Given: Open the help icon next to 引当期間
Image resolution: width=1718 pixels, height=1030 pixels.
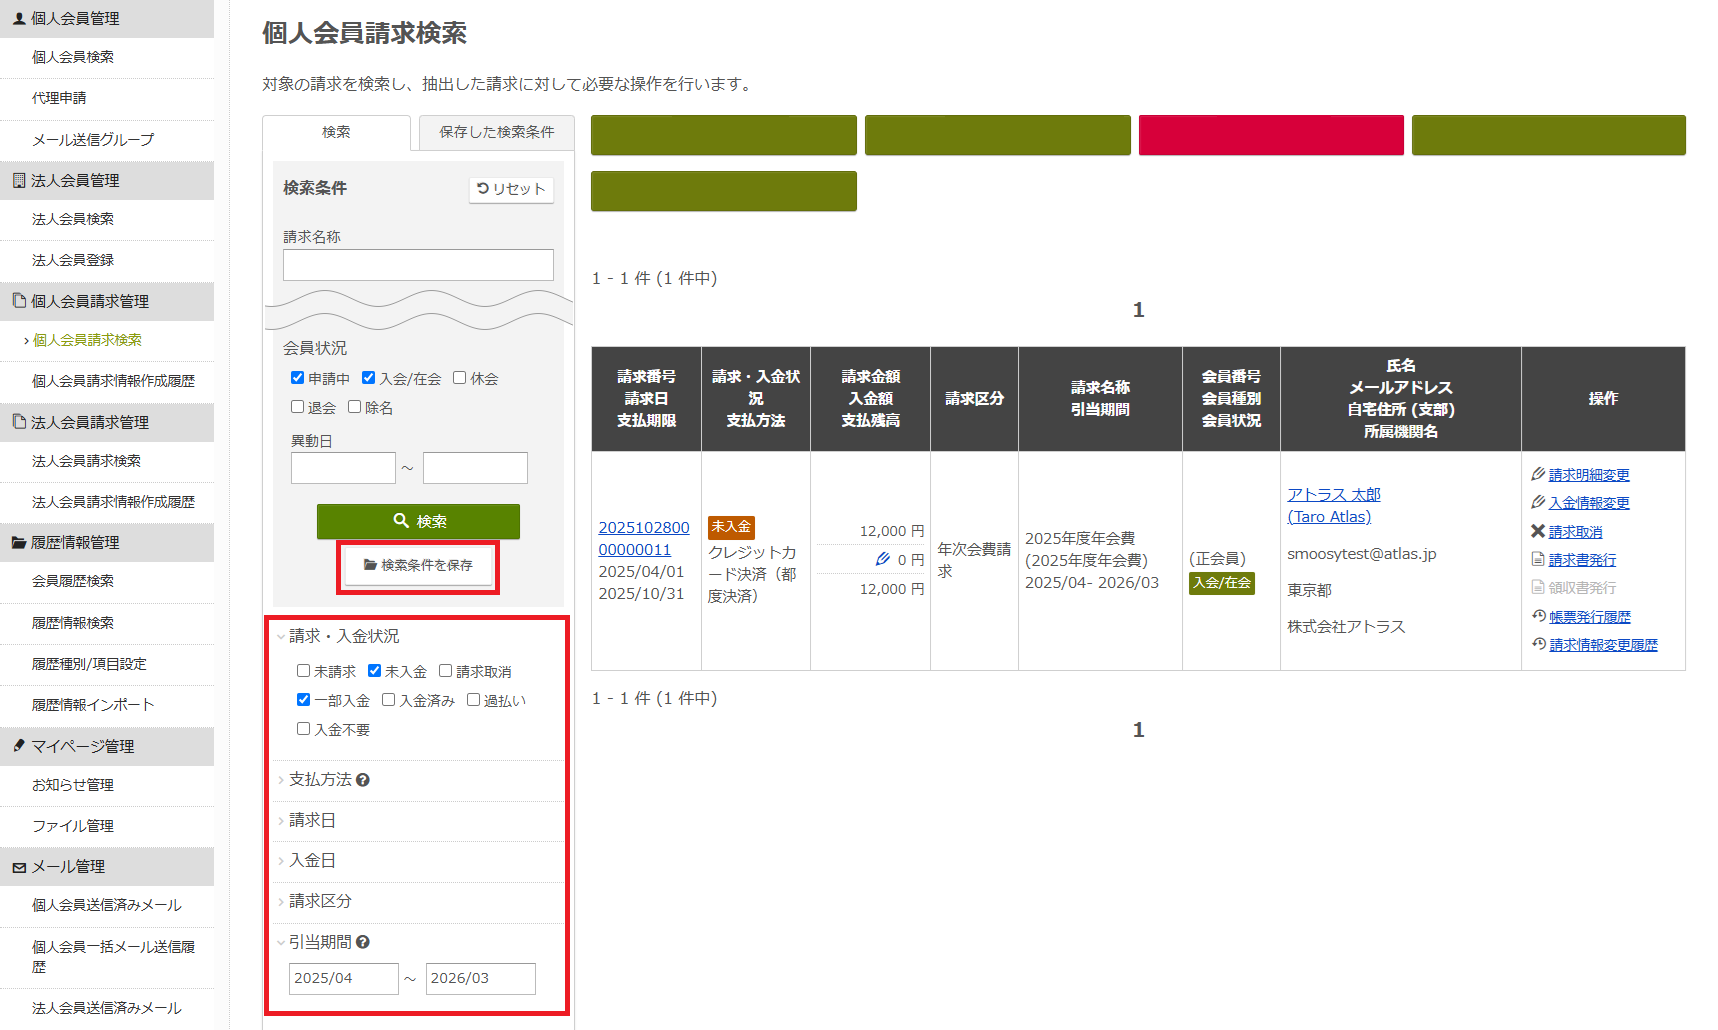Looking at the screenshot, I should tap(364, 941).
